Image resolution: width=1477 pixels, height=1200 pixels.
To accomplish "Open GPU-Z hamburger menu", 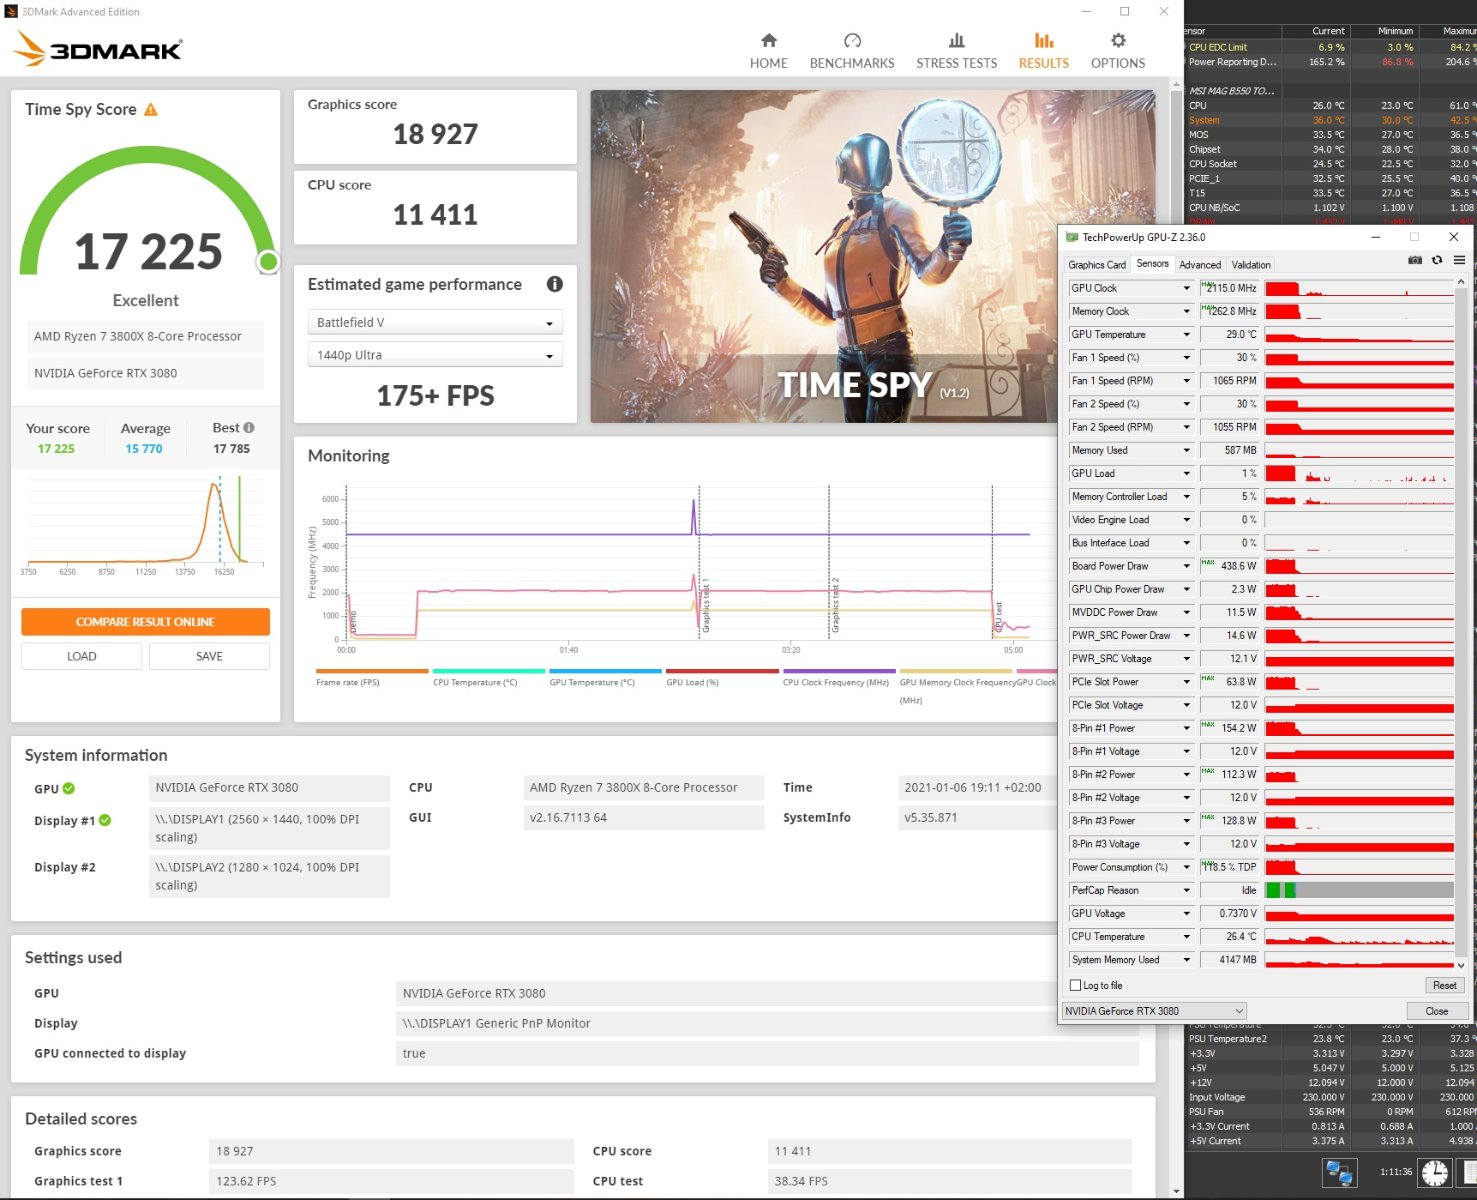I will [x=1459, y=260].
